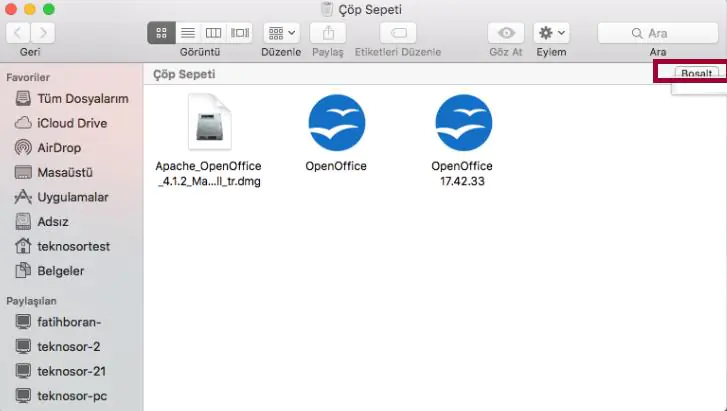727x411 pixels.
Task: Select shared computer teknosor-2
Action: [57, 347]
